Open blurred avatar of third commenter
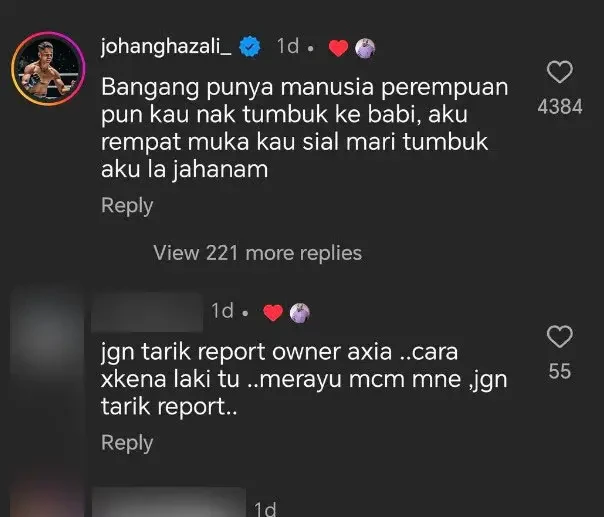This screenshot has width=604, height=517. (47, 497)
